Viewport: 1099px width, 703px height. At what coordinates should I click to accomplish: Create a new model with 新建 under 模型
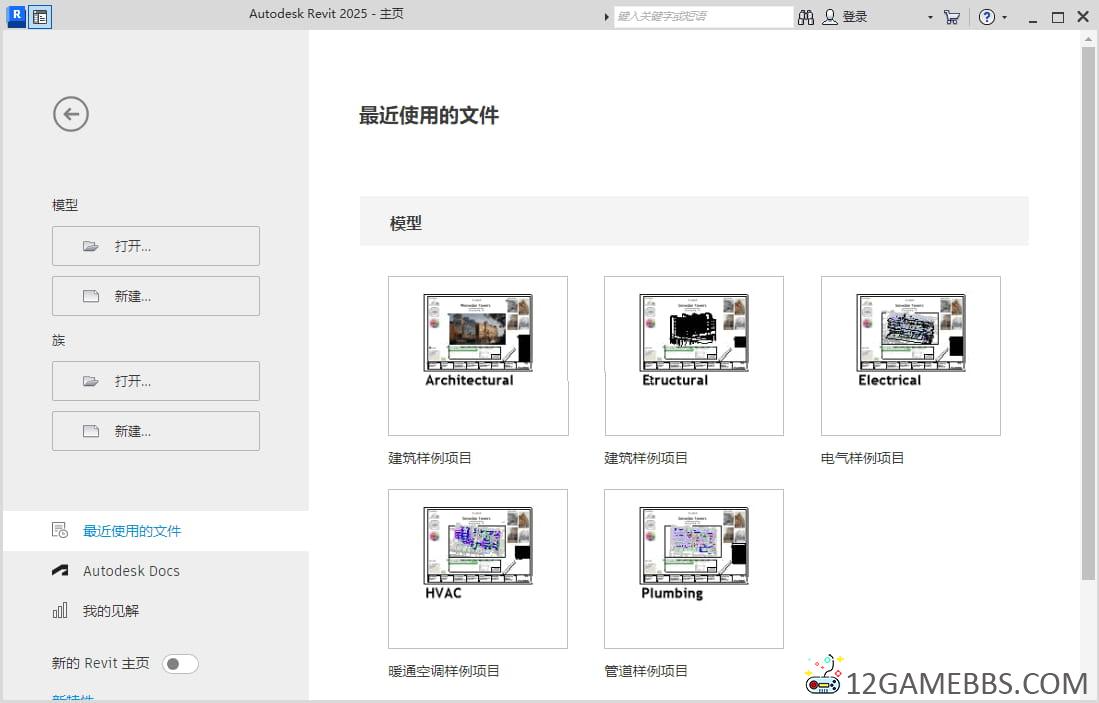tap(156, 296)
